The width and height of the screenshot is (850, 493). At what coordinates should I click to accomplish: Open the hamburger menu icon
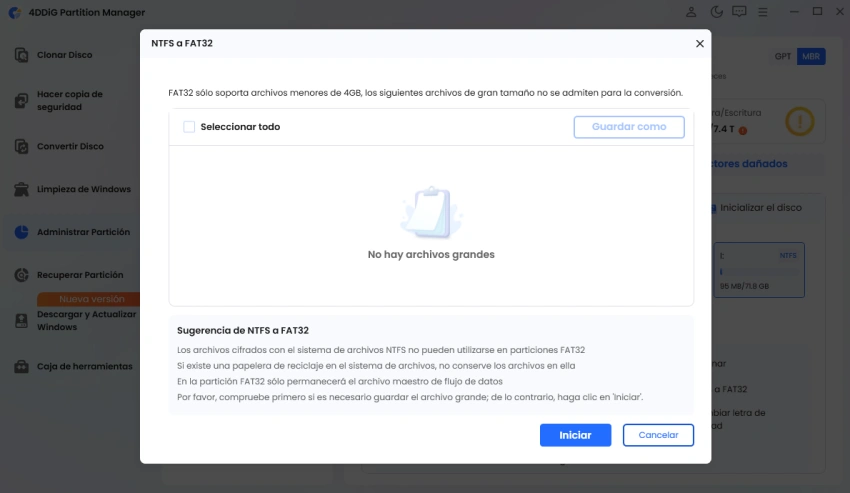[762, 12]
